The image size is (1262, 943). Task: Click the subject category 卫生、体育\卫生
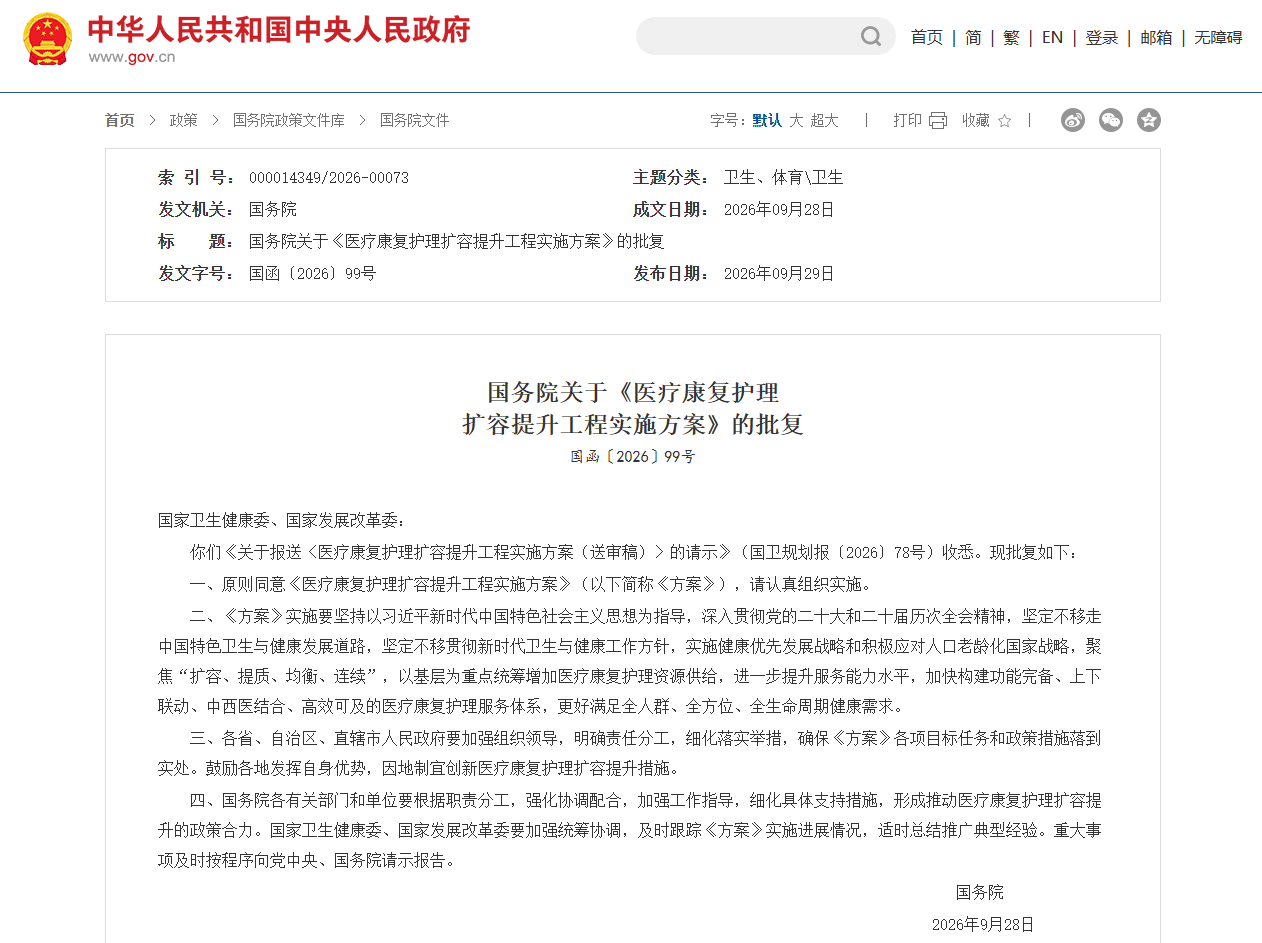pyautogui.click(x=784, y=178)
